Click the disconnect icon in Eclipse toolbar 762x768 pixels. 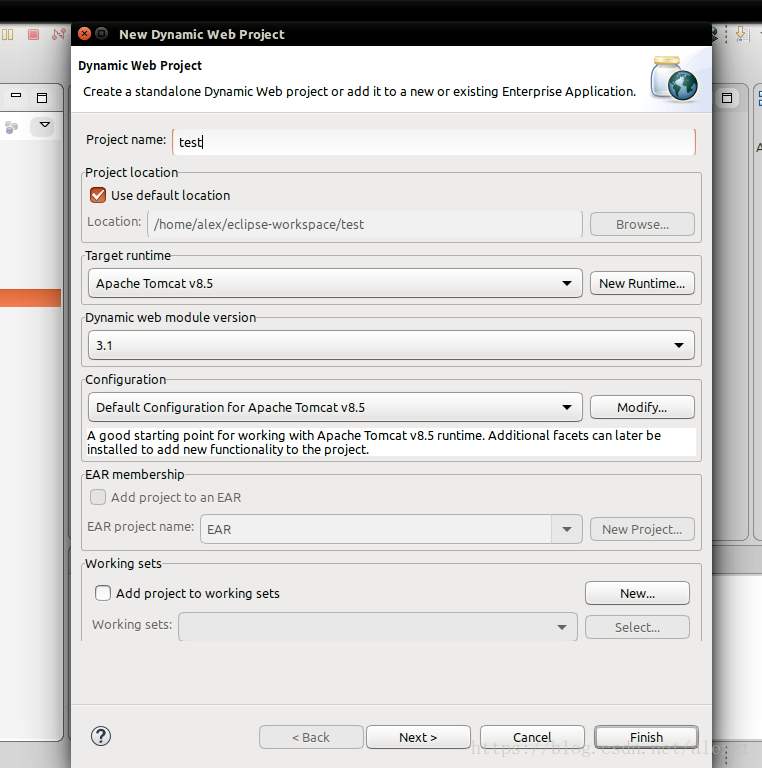click(59, 34)
